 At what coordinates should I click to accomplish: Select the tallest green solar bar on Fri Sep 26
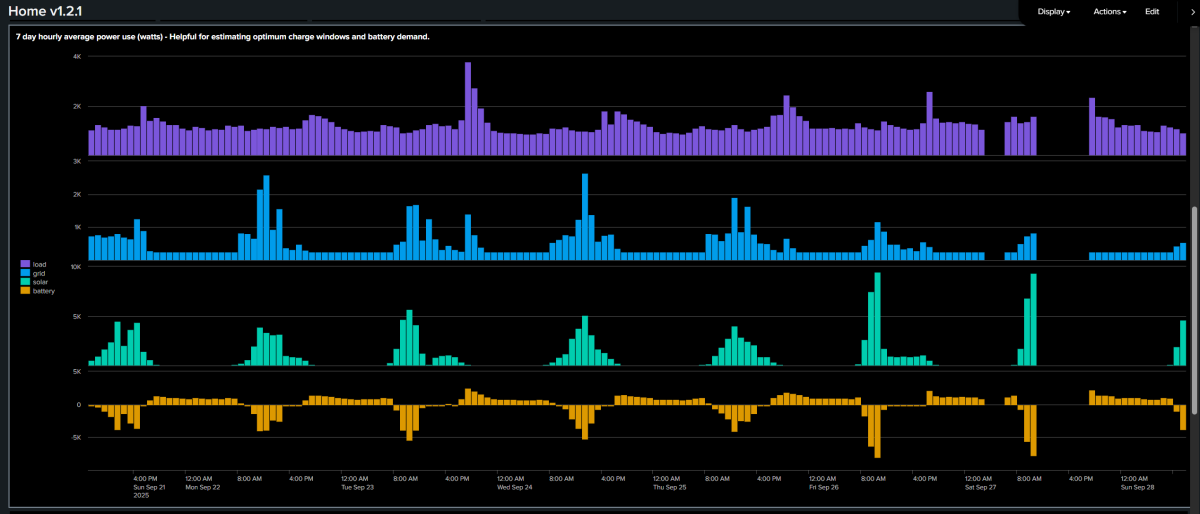878,319
